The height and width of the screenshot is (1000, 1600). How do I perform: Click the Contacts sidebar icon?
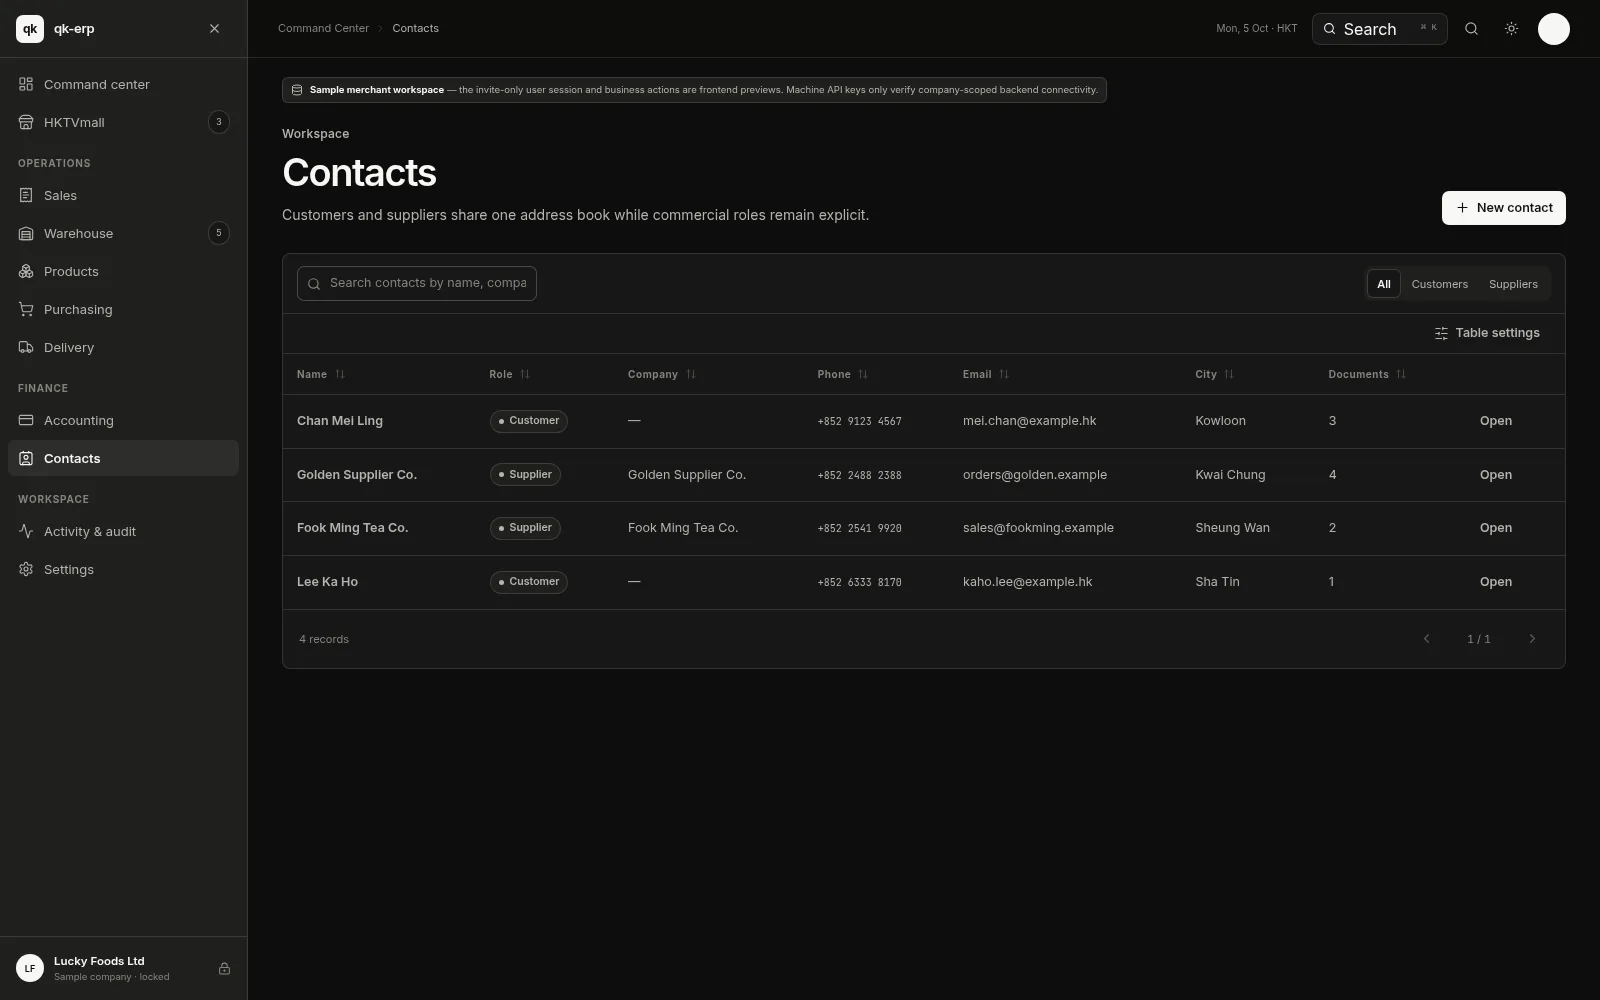[26, 458]
